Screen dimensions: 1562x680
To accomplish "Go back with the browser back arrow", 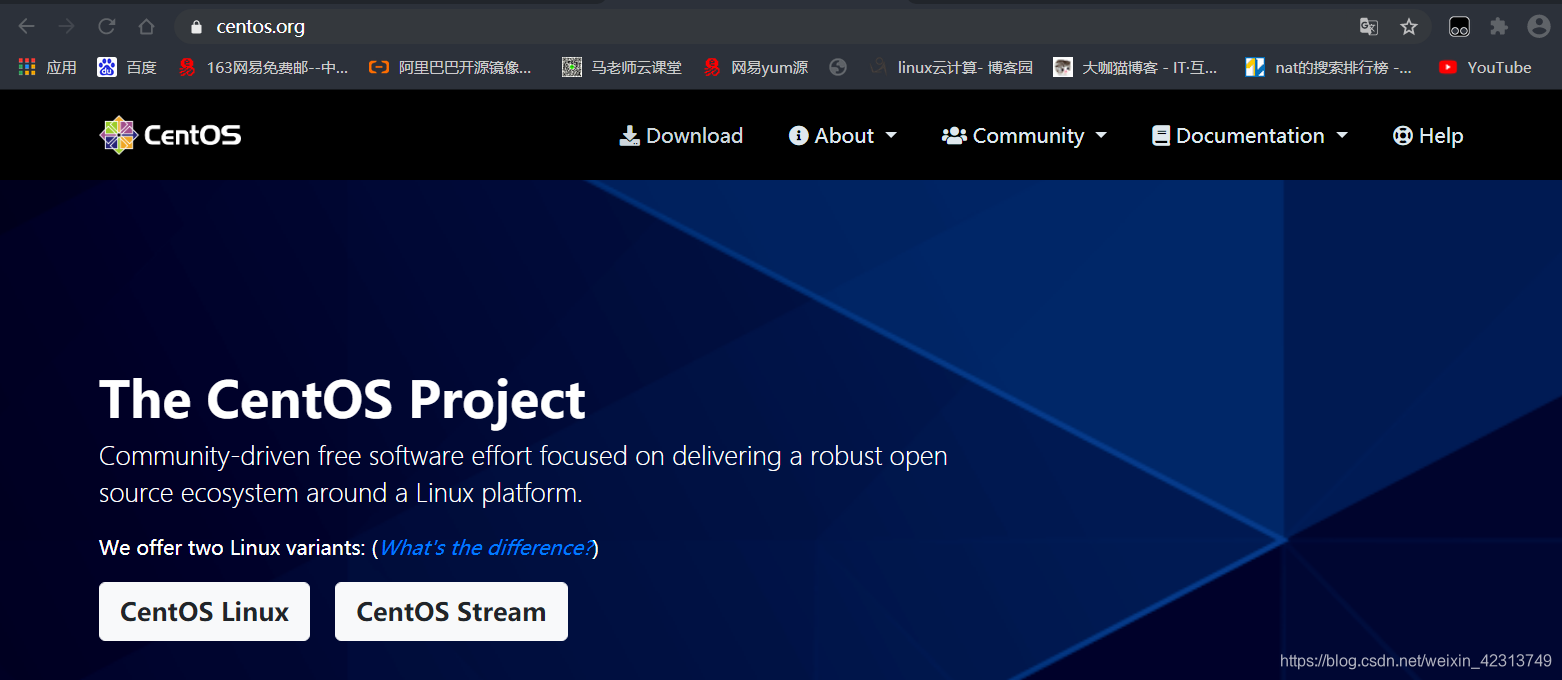I will [x=27, y=27].
